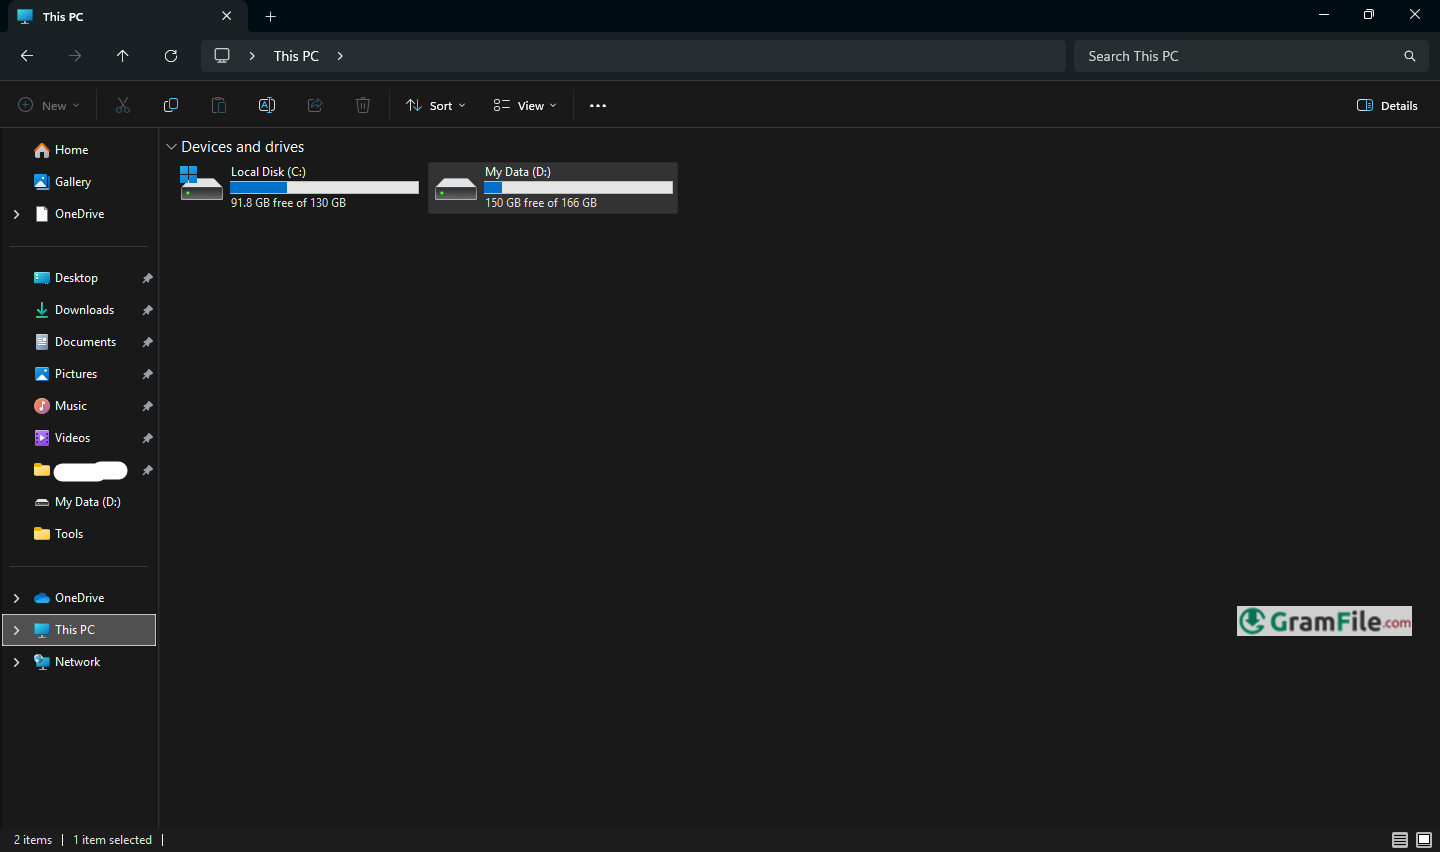This screenshot has height=852, width=1440.
Task: Open the Sort dropdown
Action: click(x=436, y=105)
